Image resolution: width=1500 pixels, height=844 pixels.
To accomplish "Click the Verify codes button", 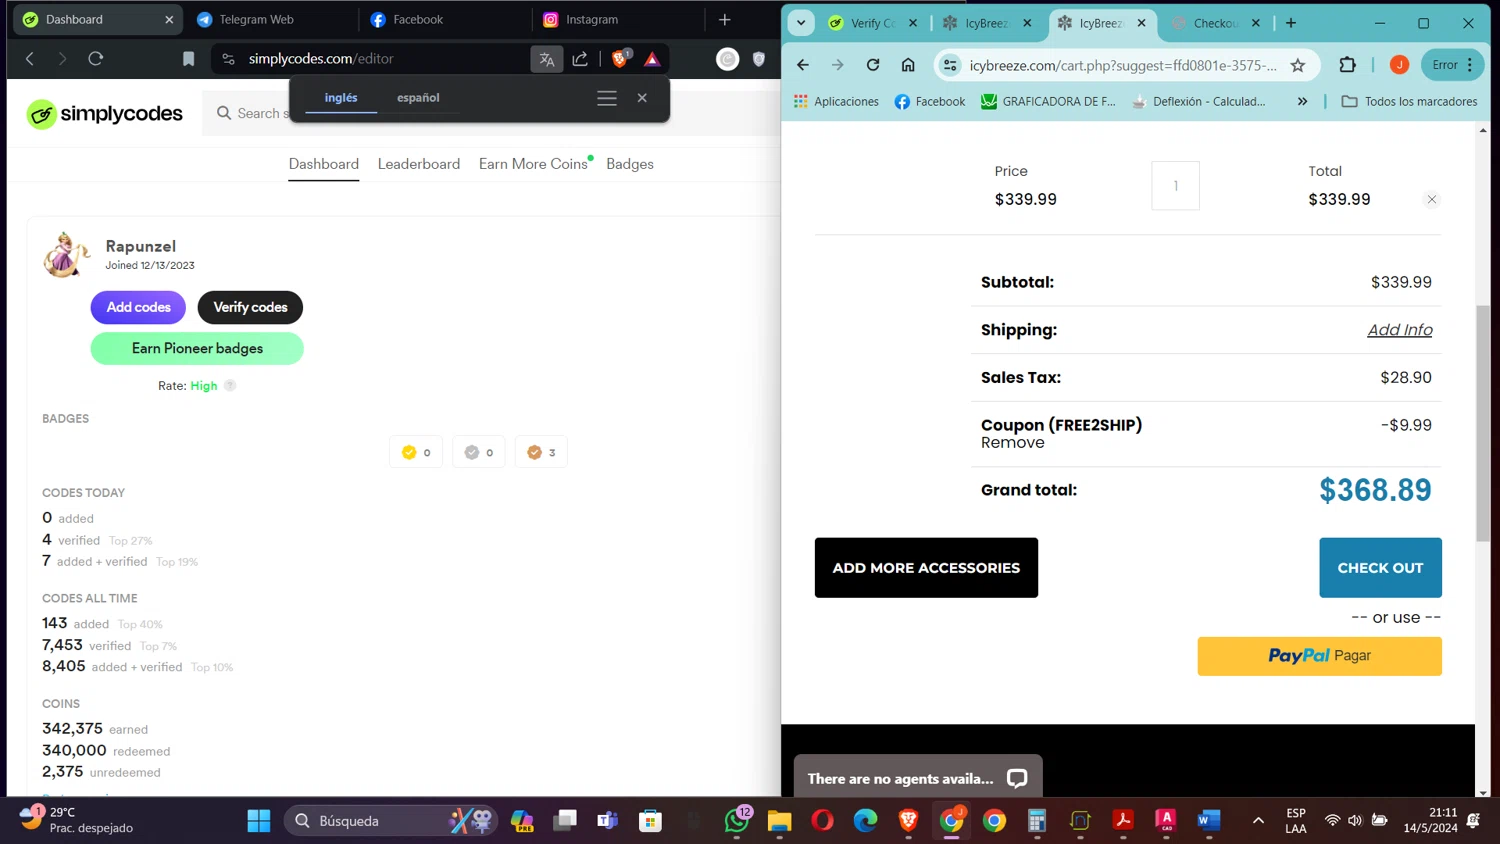I will pyautogui.click(x=250, y=307).
